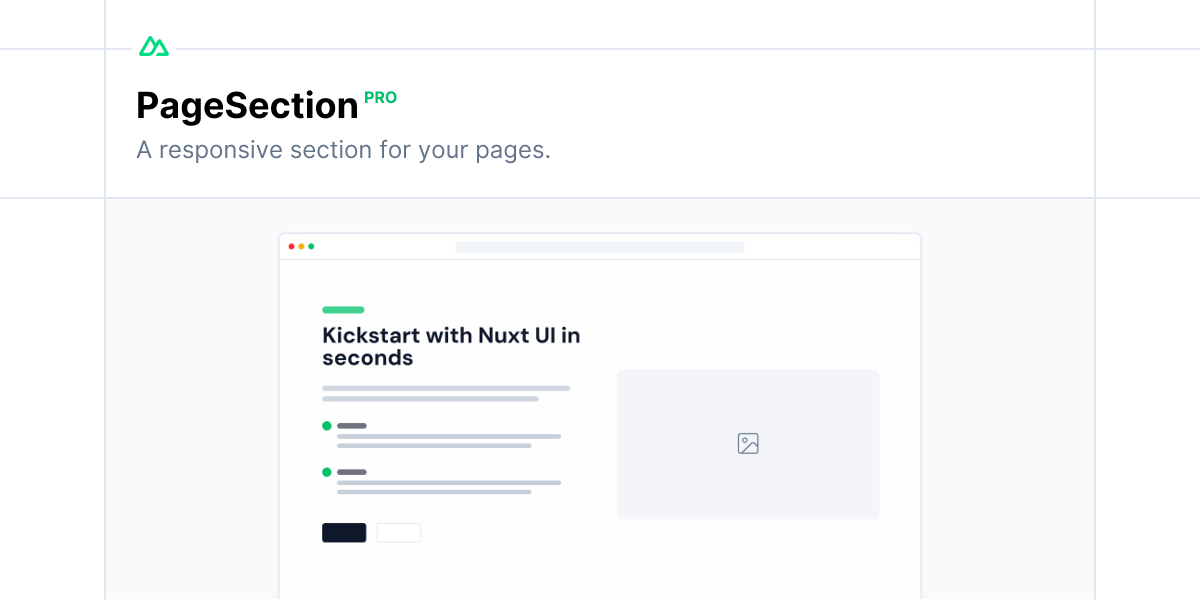Click the second feature's dark title bar
1200x600 pixels.
click(x=352, y=472)
